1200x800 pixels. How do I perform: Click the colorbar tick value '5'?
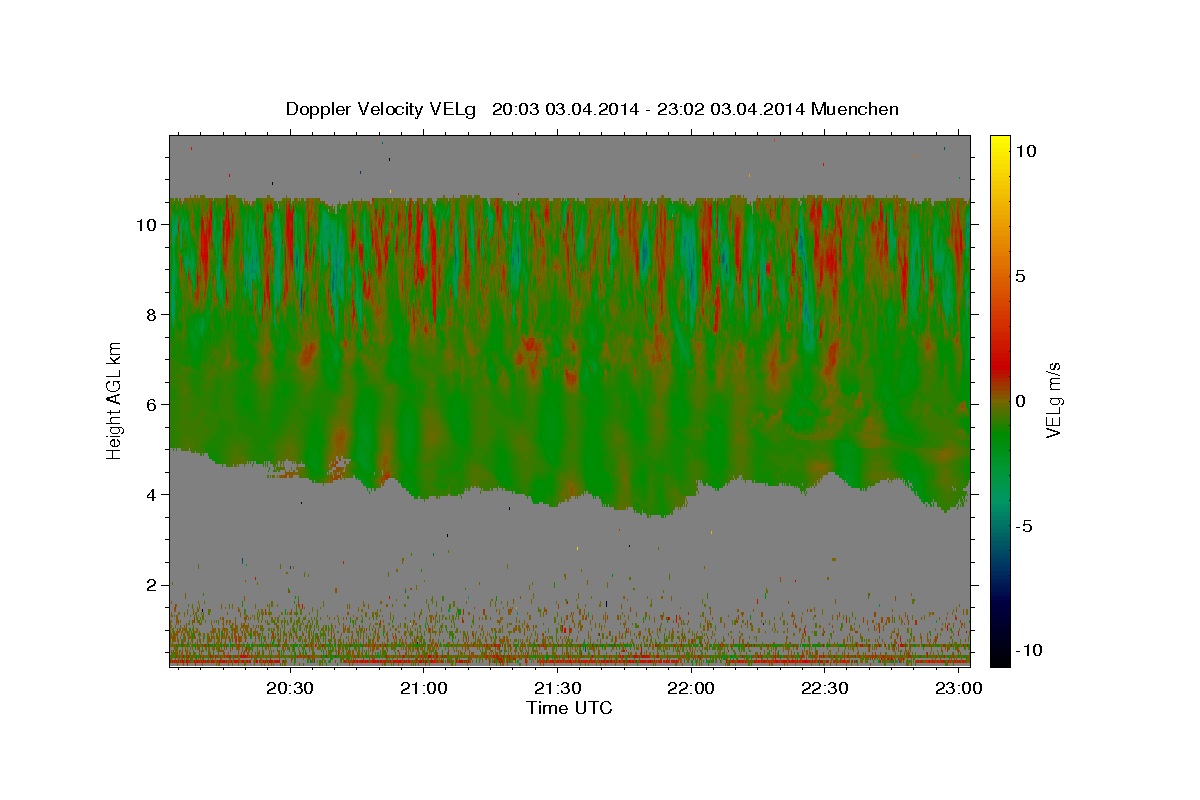click(1021, 276)
